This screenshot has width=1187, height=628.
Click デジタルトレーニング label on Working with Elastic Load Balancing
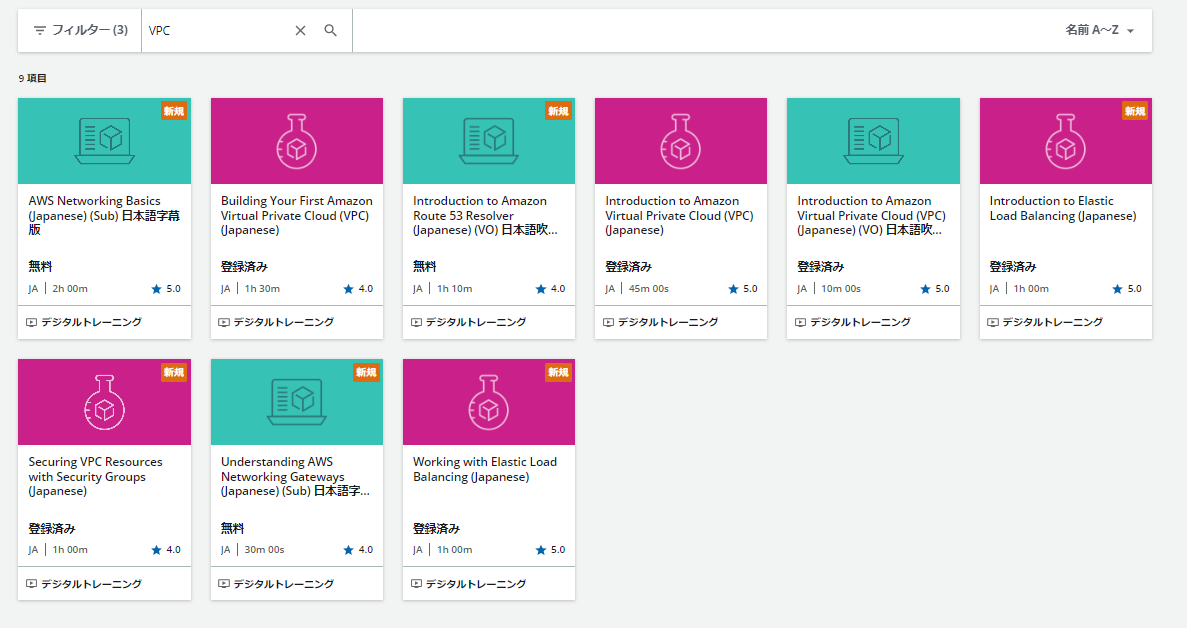(476, 583)
